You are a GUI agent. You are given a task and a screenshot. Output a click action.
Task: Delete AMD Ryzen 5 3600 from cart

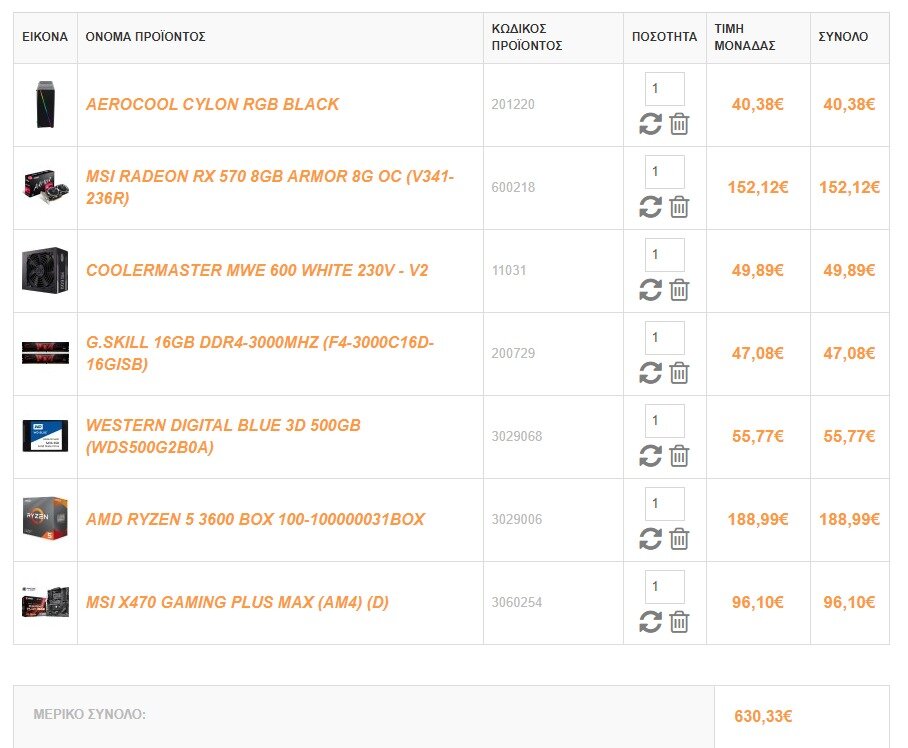click(679, 539)
